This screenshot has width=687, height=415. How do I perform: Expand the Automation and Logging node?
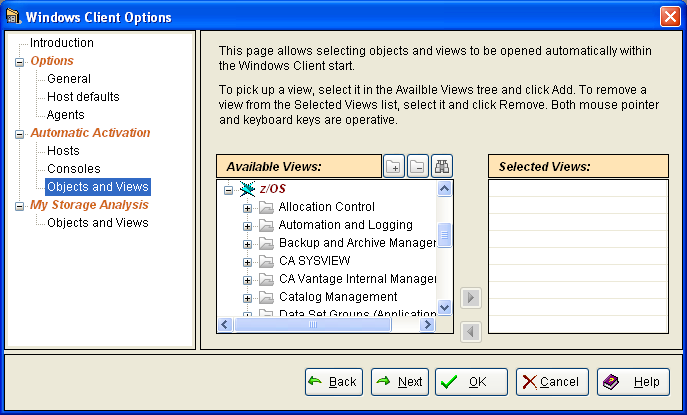pos(247,226)
